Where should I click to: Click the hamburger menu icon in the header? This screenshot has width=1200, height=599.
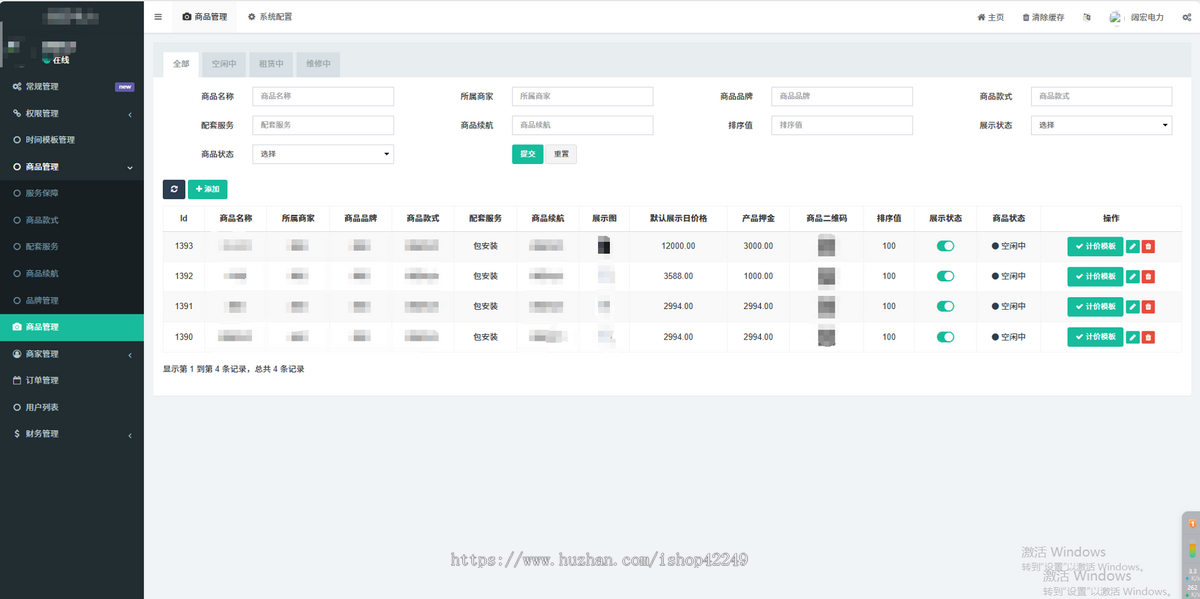[x=158, y=17]
